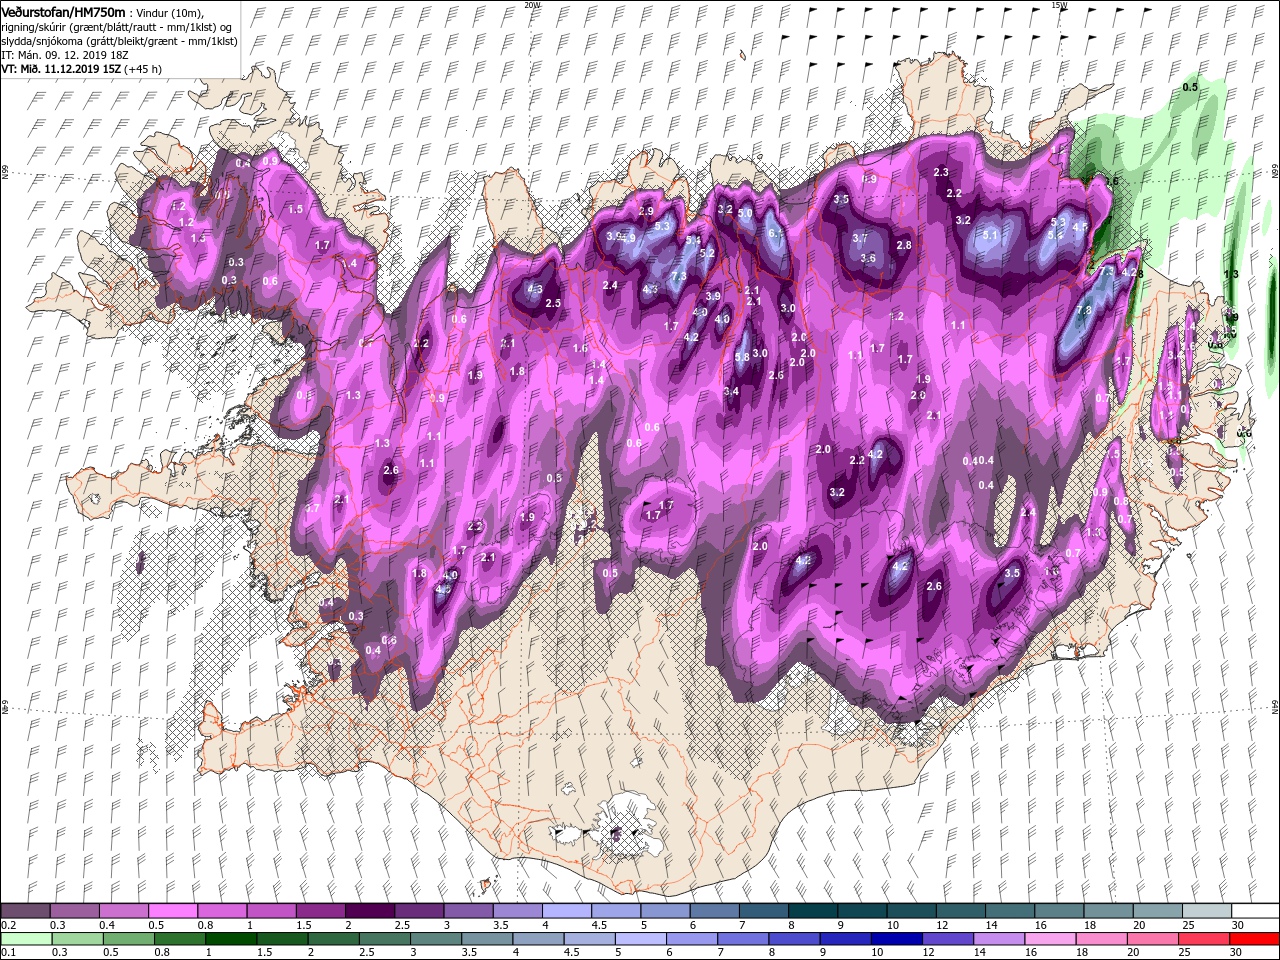Pick the bright pink 0.5 swatch in upper legend
Screen dimensions: 1280x960
coord(173,911)
